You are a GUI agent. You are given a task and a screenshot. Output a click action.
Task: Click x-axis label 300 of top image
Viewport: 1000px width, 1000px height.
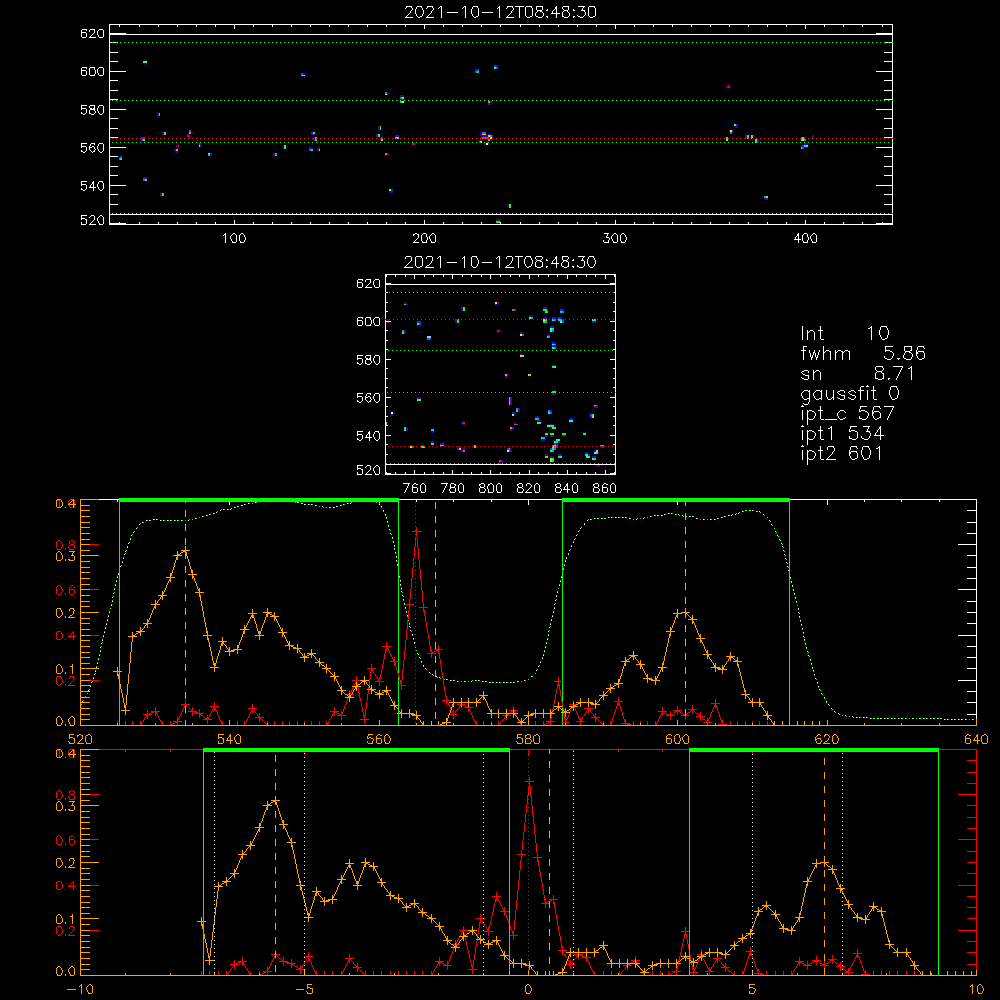click(x=615, y=239)
